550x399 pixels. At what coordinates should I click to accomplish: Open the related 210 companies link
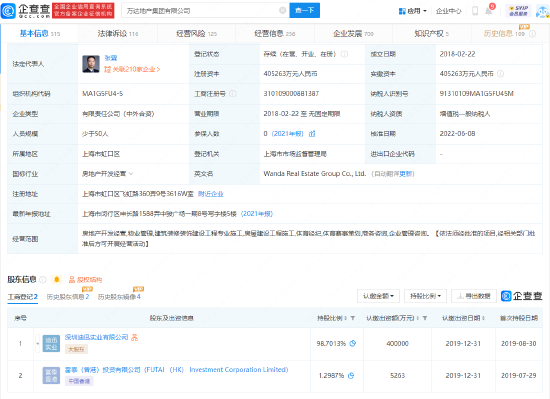point(132,69)
